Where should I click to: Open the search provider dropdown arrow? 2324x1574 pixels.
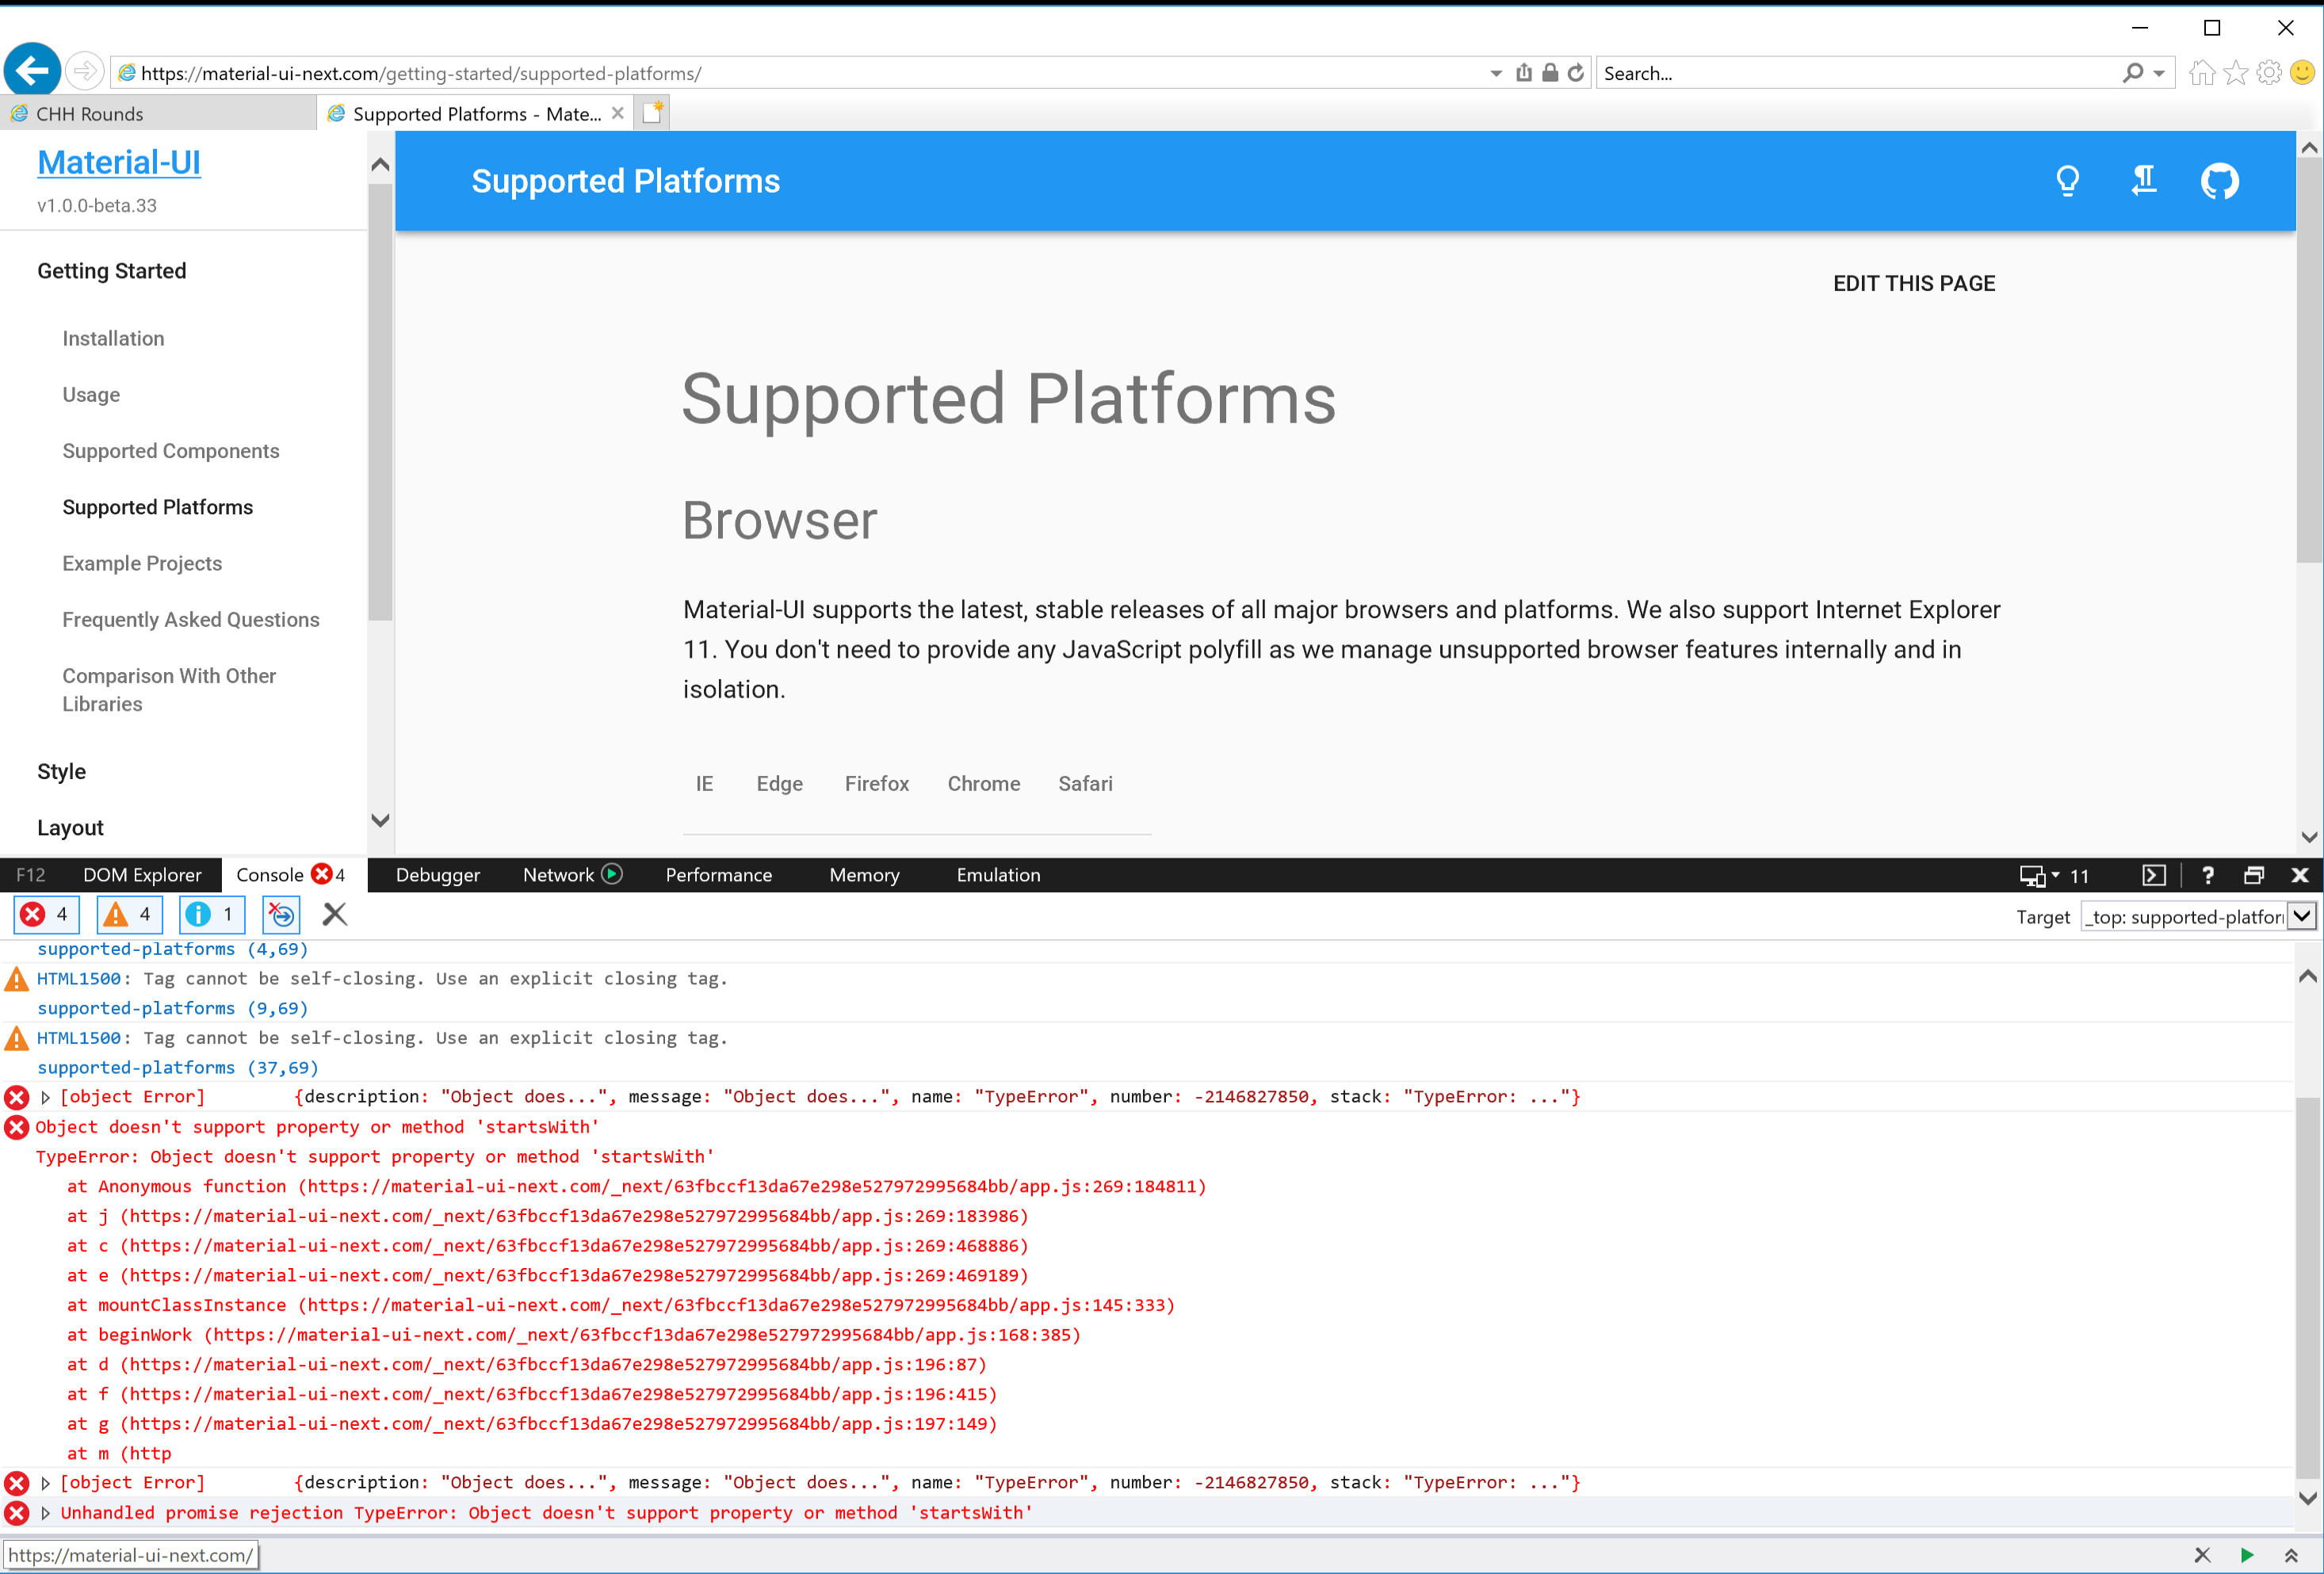(2159, 73)
